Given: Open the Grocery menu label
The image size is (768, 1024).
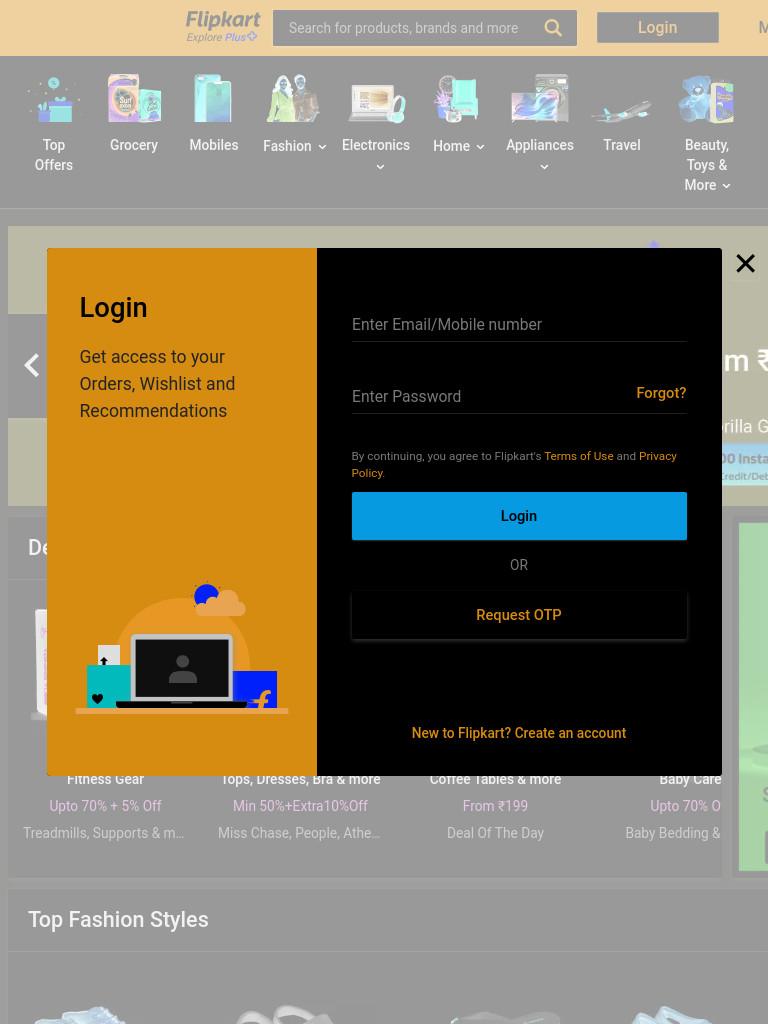Looking at the screenshot, I should pyautogui.click(x=134, y=145).
